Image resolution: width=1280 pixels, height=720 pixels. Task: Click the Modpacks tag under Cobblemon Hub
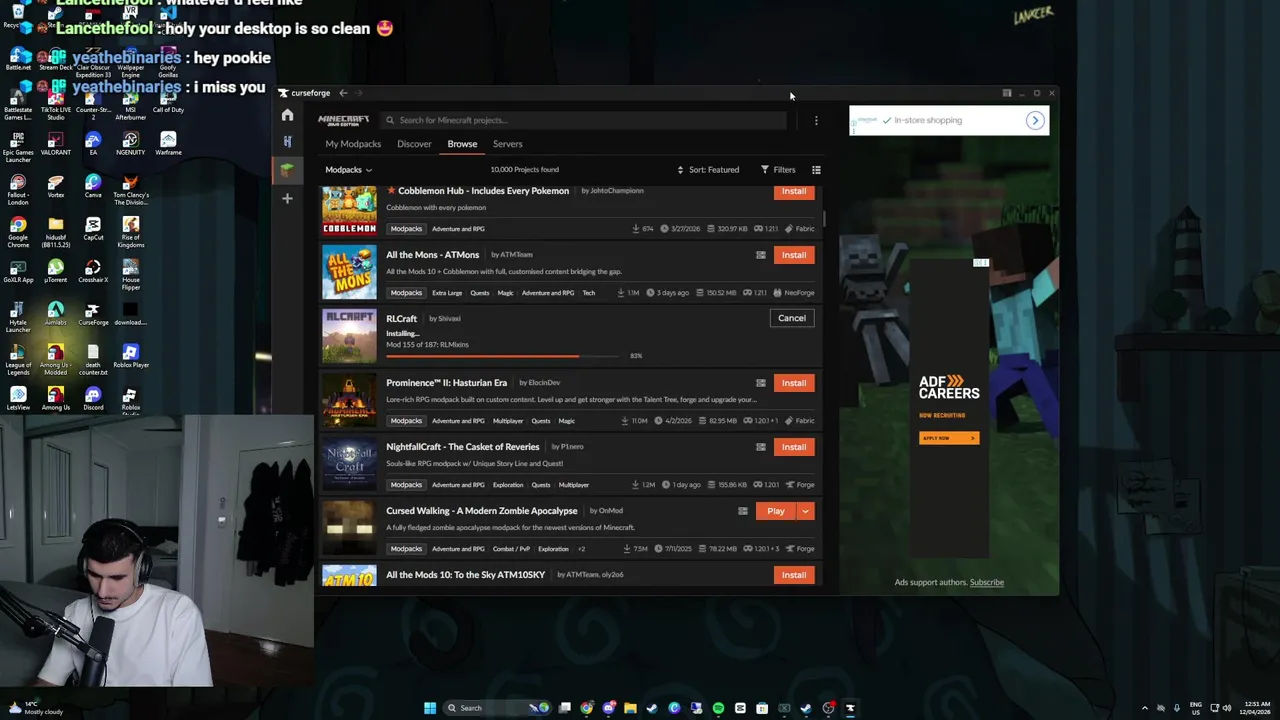pos(406,229)
